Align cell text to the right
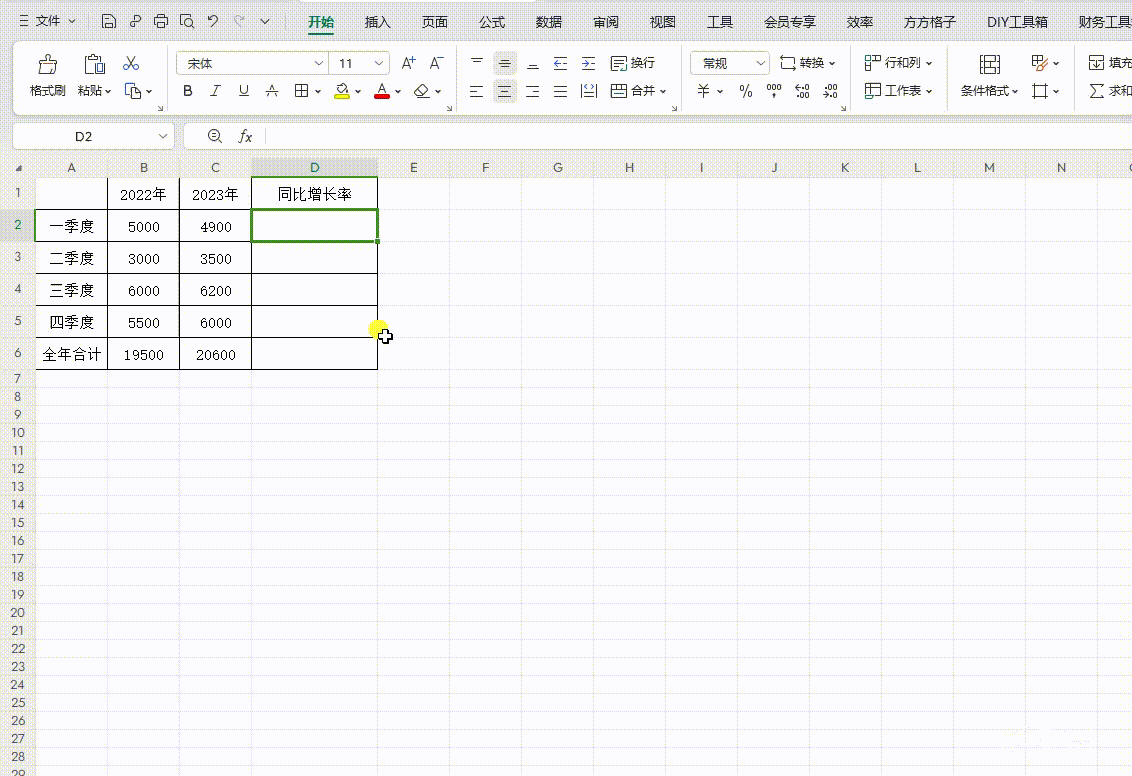The width and height of the screenshot is (1132, 776). pos(533,91)
